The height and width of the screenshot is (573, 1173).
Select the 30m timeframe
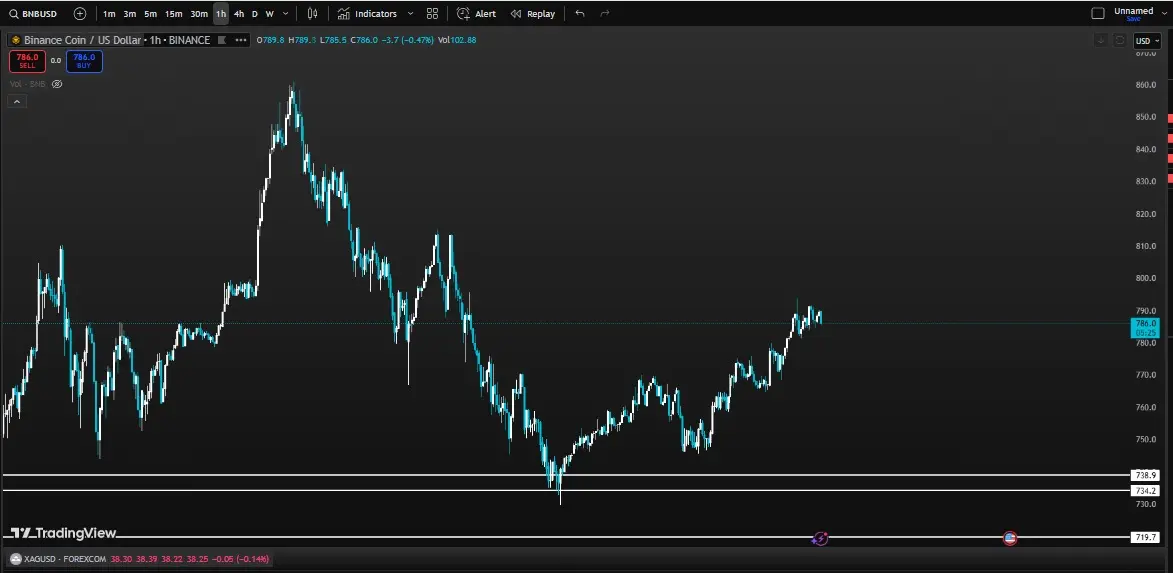pyautogui.click(x=199, y=13)
